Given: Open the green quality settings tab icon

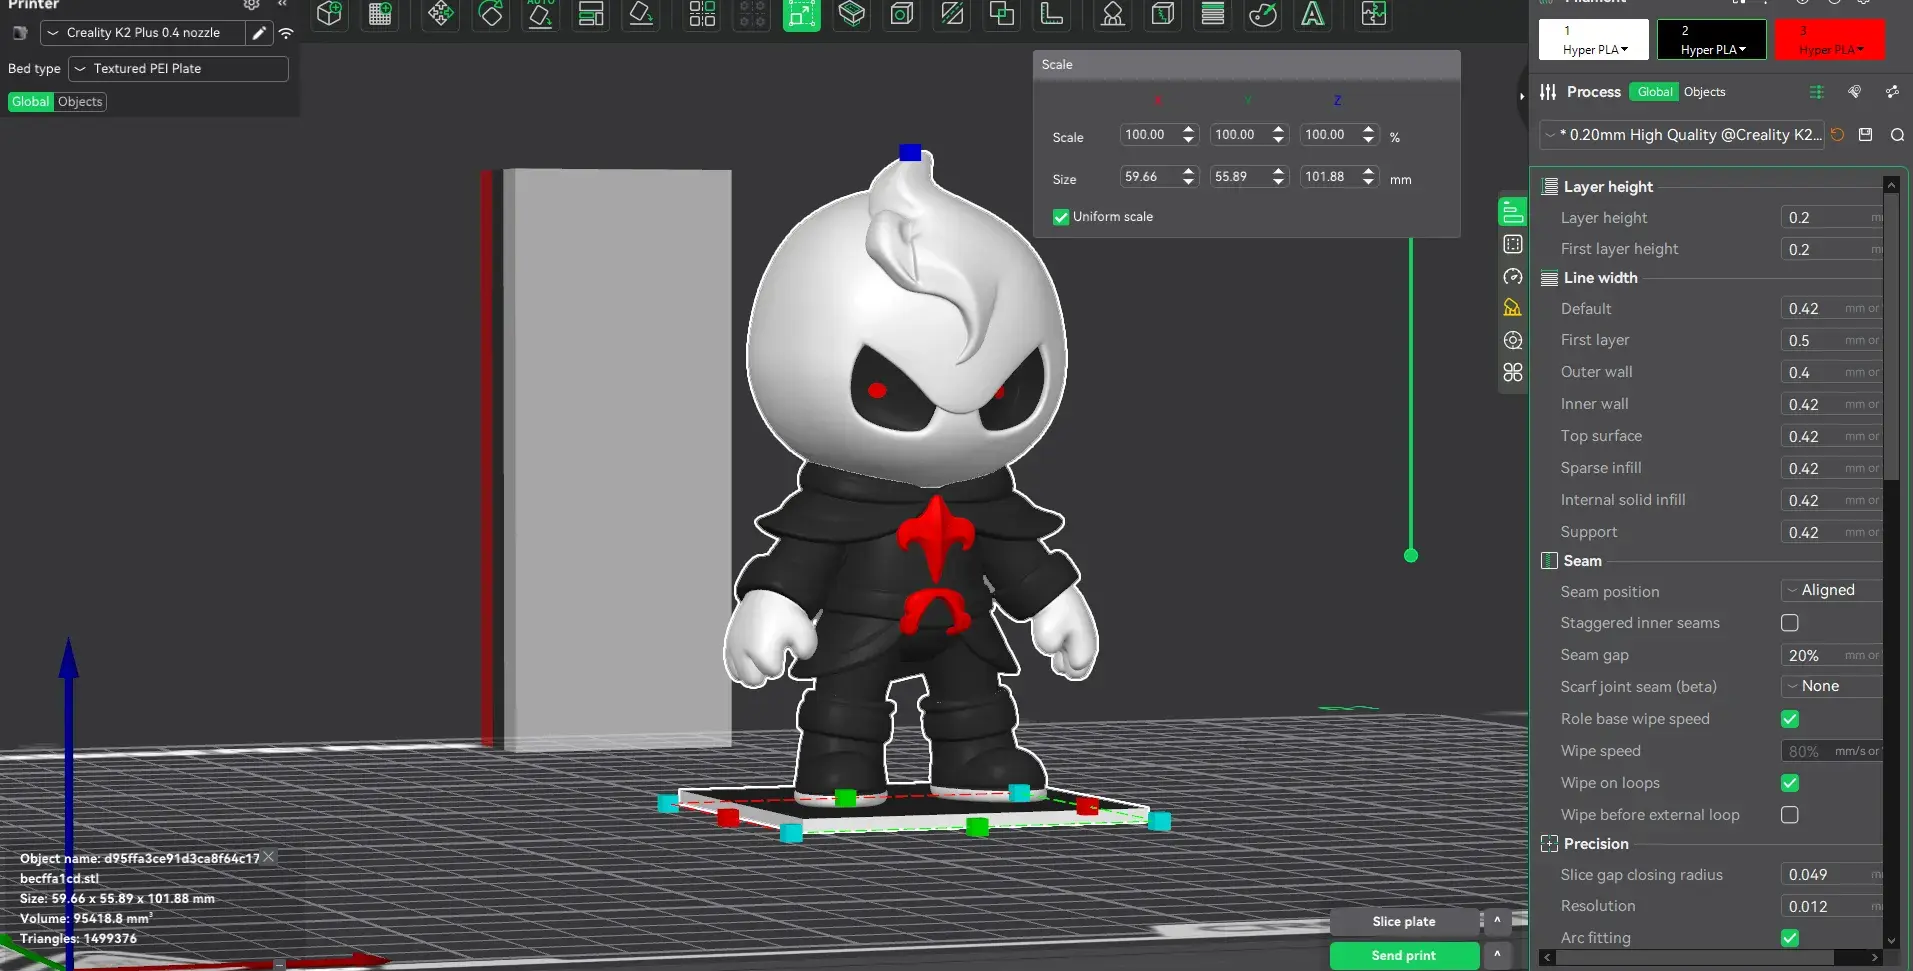Looking at the screenshot, I should 1513,212.
